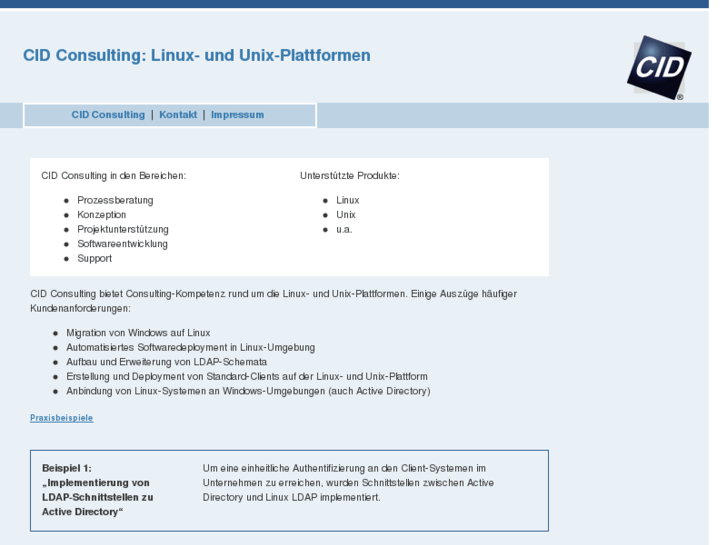The height and width of the screenshot is (545, 727).
Task: Click 'Unterstützte Produkte:' label
Action: point(350,176)
